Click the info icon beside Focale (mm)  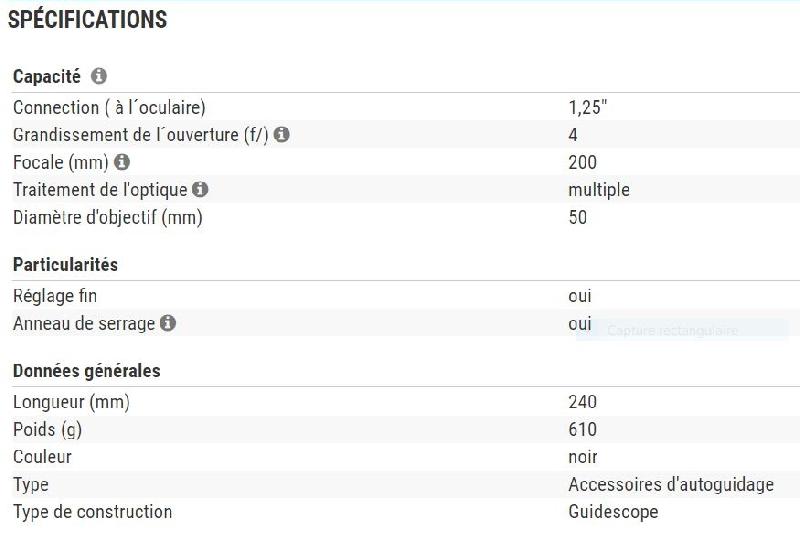[x=122, y=161]
